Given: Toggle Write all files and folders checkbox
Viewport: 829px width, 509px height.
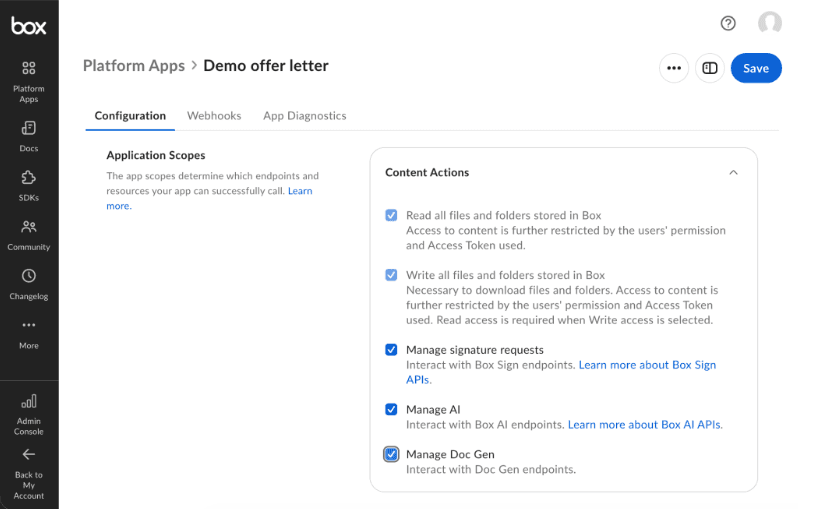Looking at the screenshot, I should tap(391, 275).
